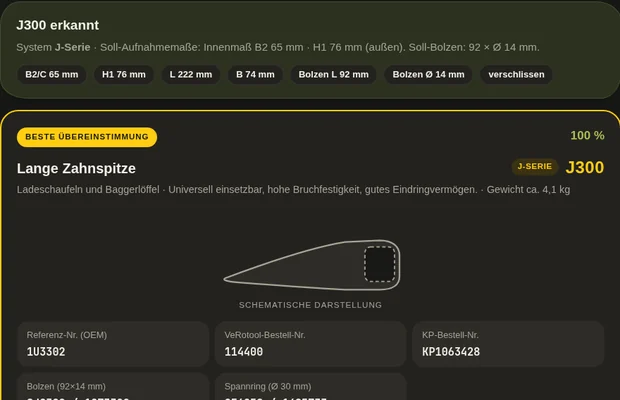The width and height of the screenshot is (620, 400).
Task: Click the 'Referenz-Nr. (OEM)' label
Action: pyautogui.click(x=67, y=335)
